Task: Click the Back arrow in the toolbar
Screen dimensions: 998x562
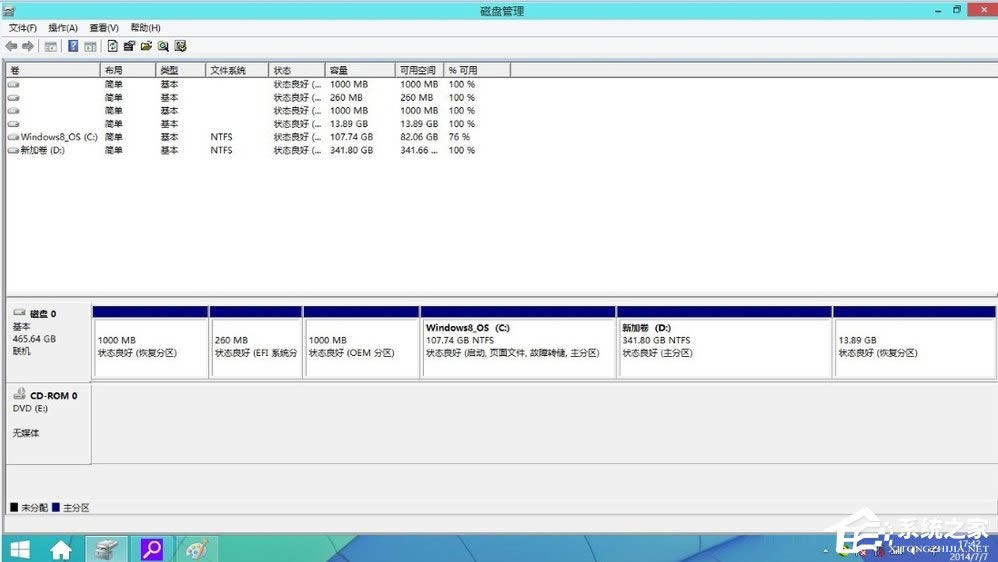Action: click(11, 46)
